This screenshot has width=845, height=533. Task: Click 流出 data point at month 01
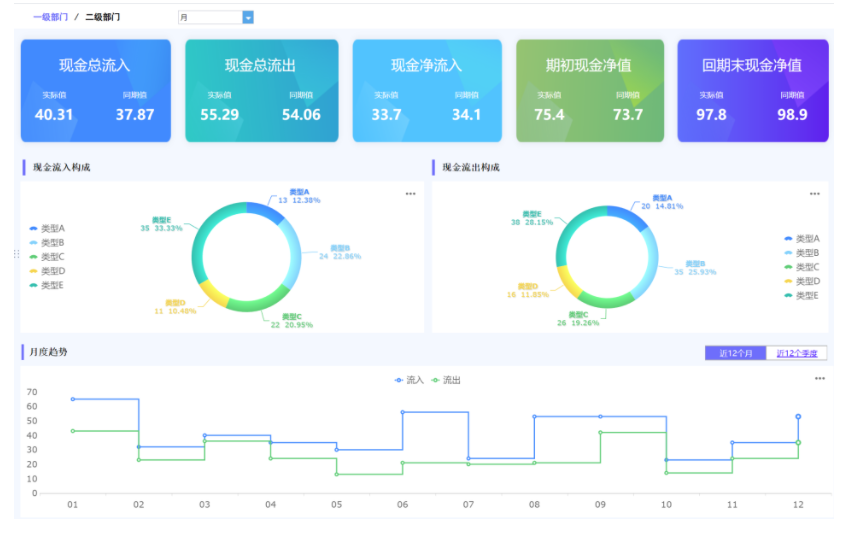73,431
